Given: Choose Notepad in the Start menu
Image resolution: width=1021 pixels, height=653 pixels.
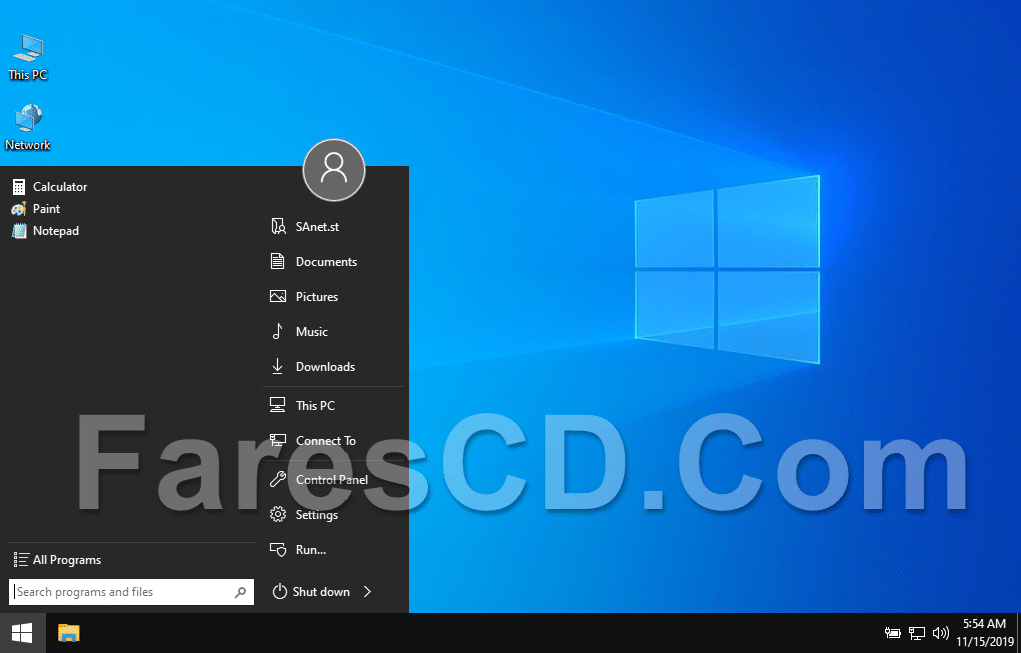Looking at the screenshot, I should tap(56, 231).
